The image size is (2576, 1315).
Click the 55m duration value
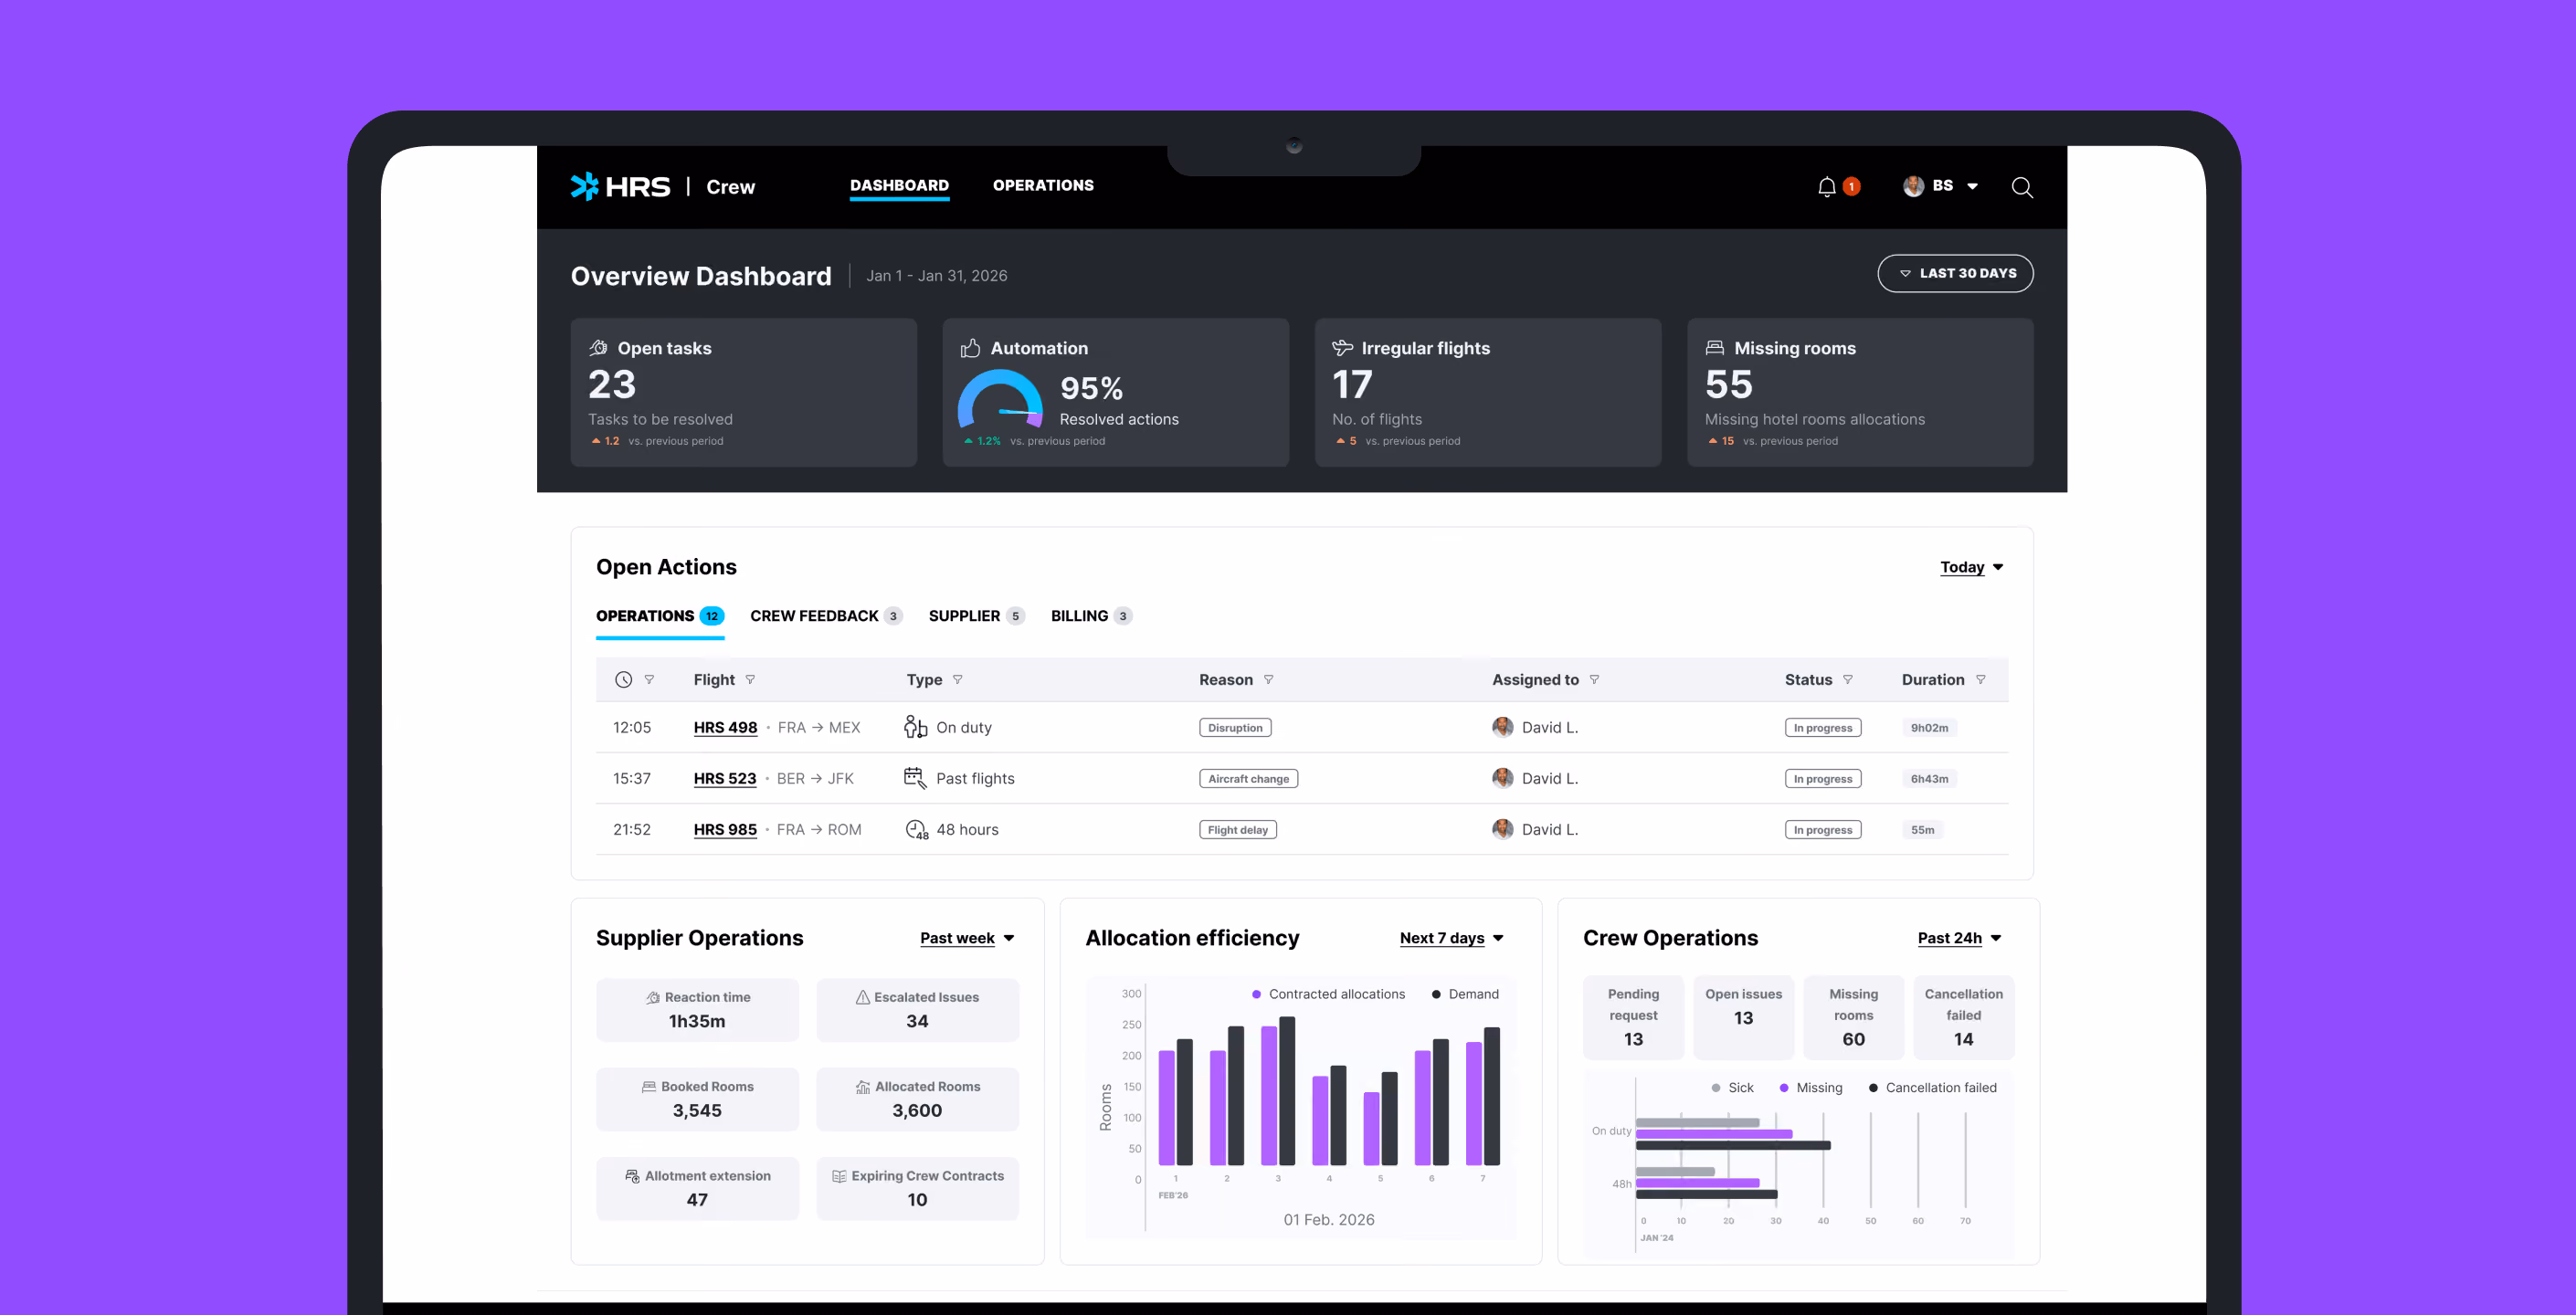coord(1922,830)
